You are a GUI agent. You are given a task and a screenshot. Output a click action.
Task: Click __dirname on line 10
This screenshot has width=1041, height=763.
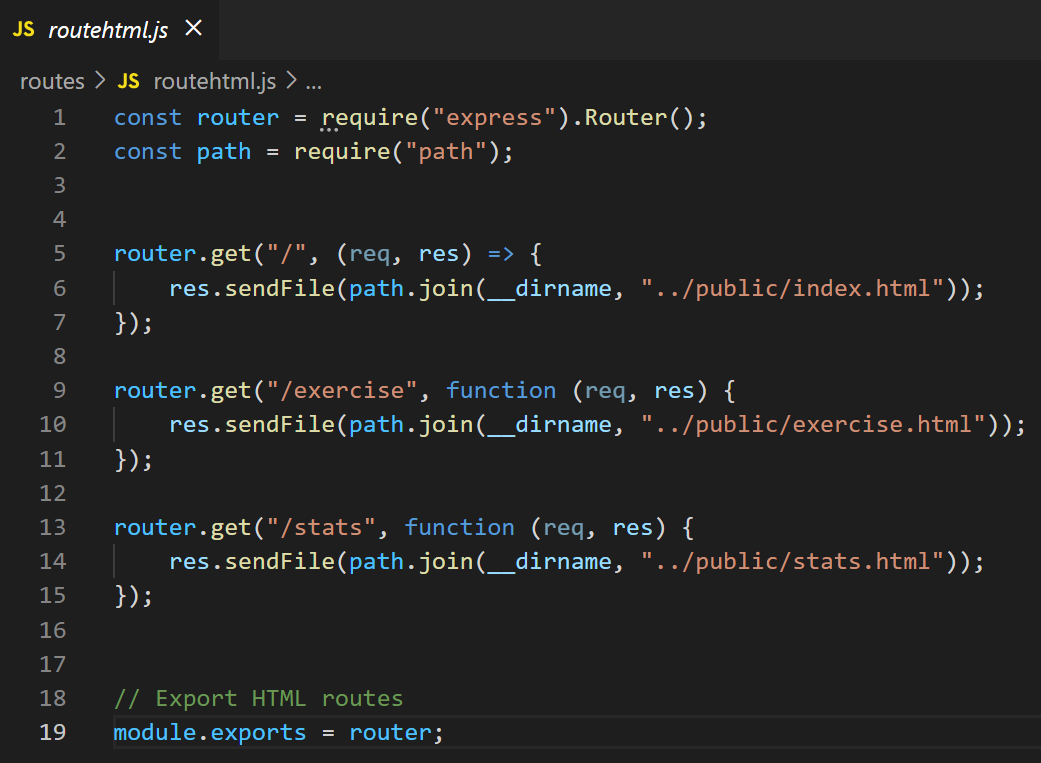550,424
